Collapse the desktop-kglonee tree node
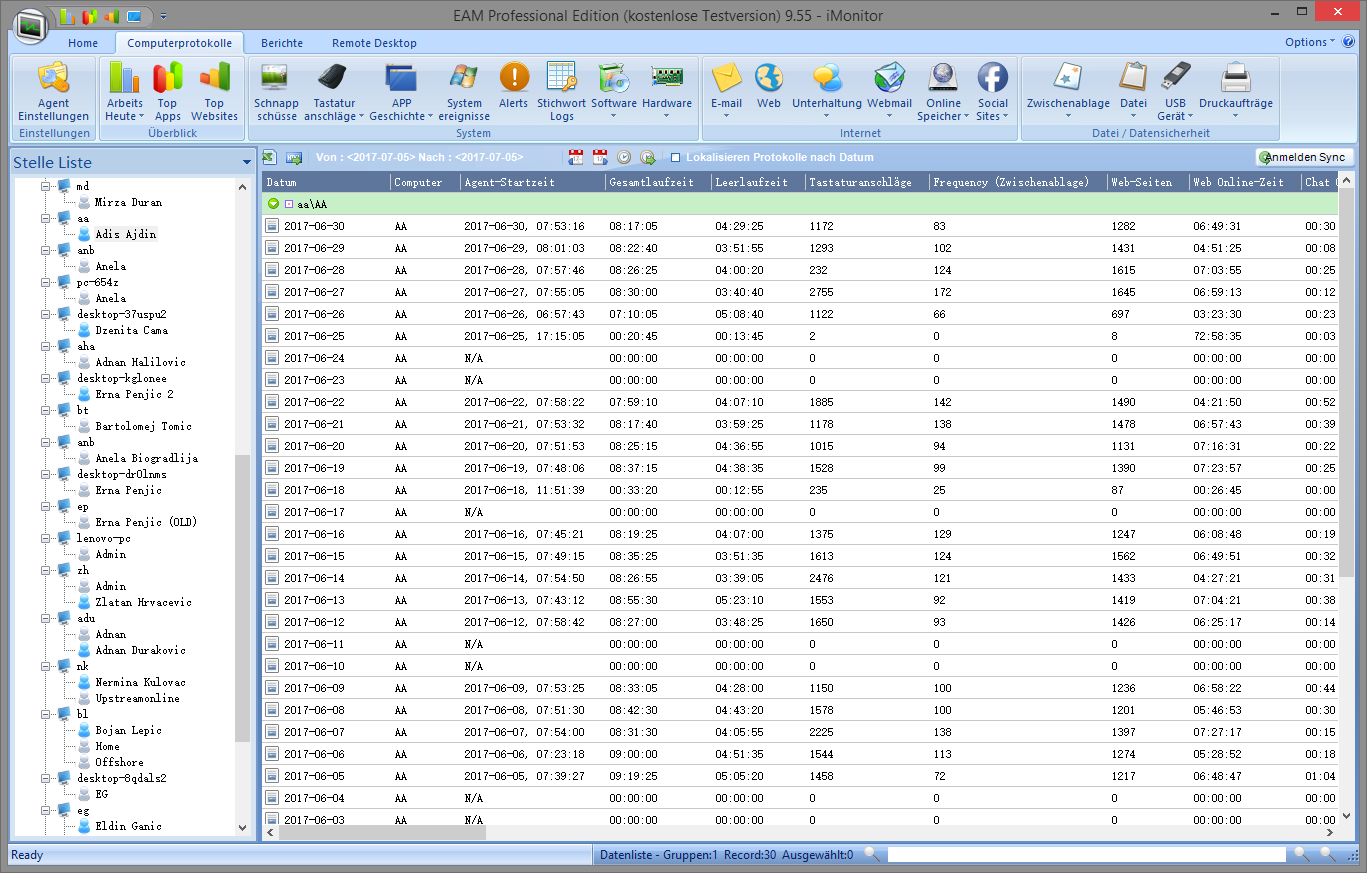Viewport: 1367px width, 873px height. [x=46, y=378]
